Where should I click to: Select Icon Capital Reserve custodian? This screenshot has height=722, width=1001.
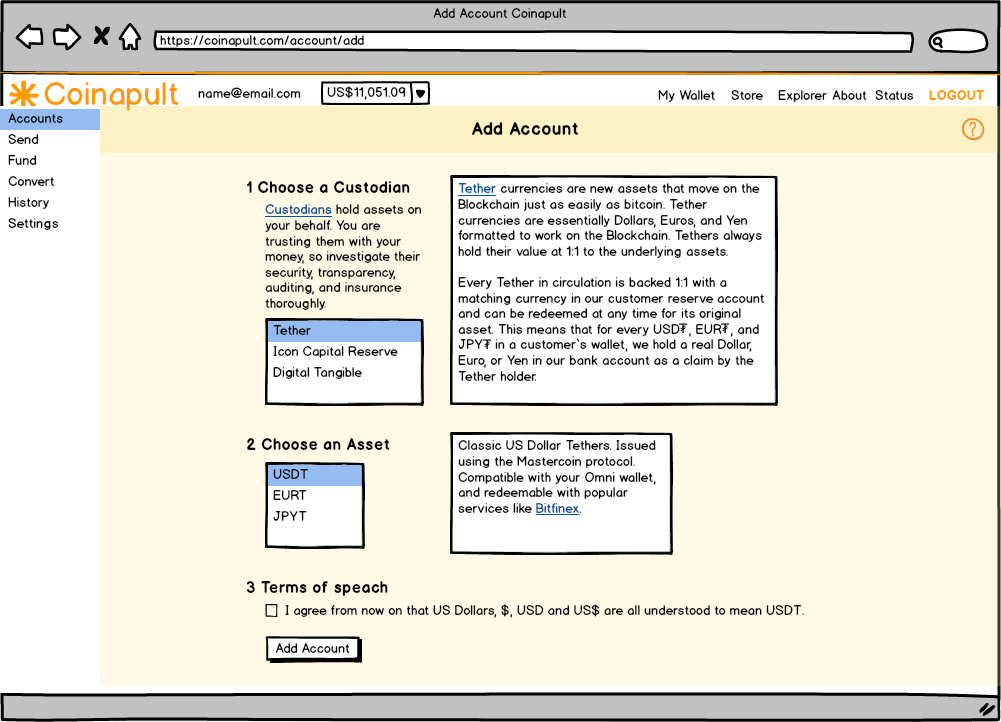pyautogui.click(x=335, y=352)
